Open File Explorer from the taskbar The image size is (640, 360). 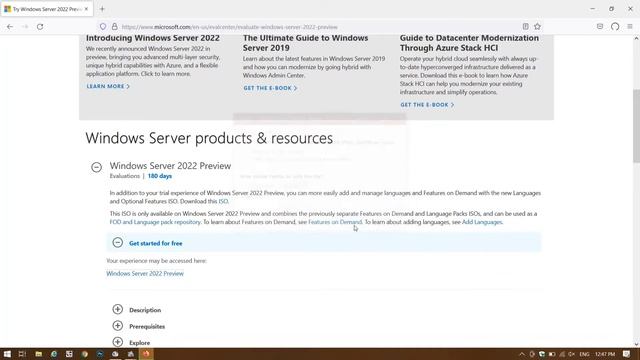click(38, 354)
